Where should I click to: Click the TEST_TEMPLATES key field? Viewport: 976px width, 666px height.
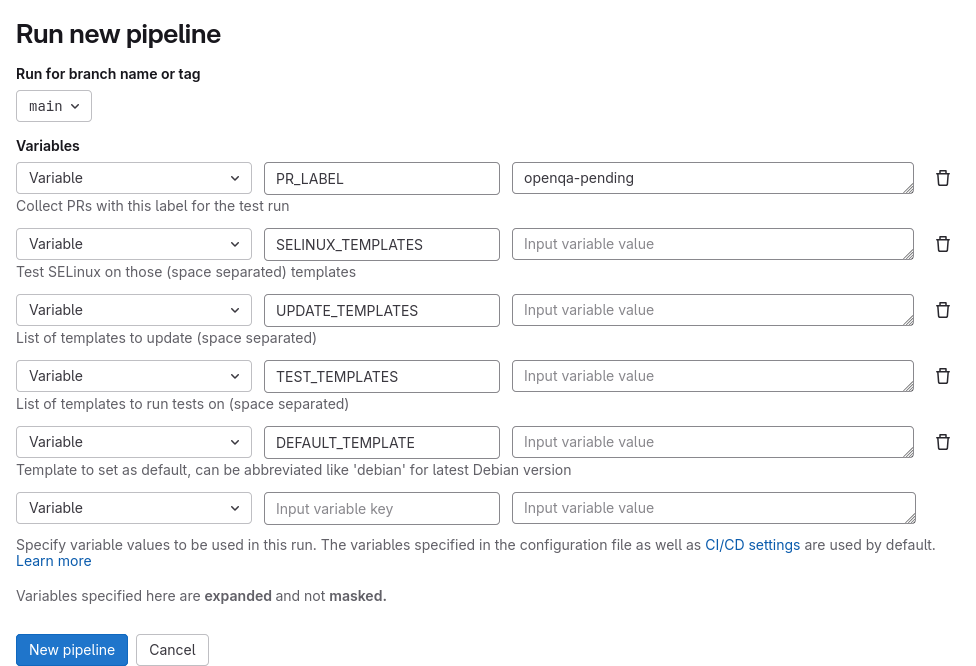coord(381,376)
